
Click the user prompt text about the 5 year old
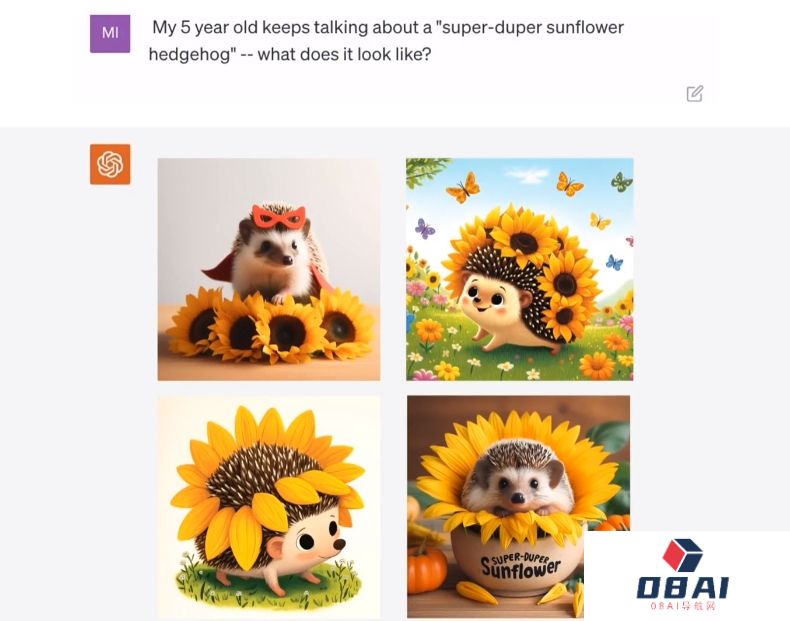click(386, 40)
